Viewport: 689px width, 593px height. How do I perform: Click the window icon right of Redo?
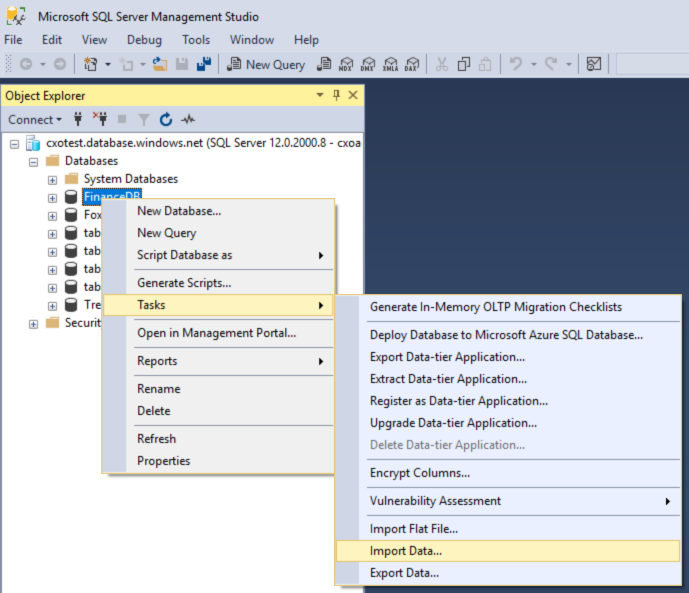[594, 65]
